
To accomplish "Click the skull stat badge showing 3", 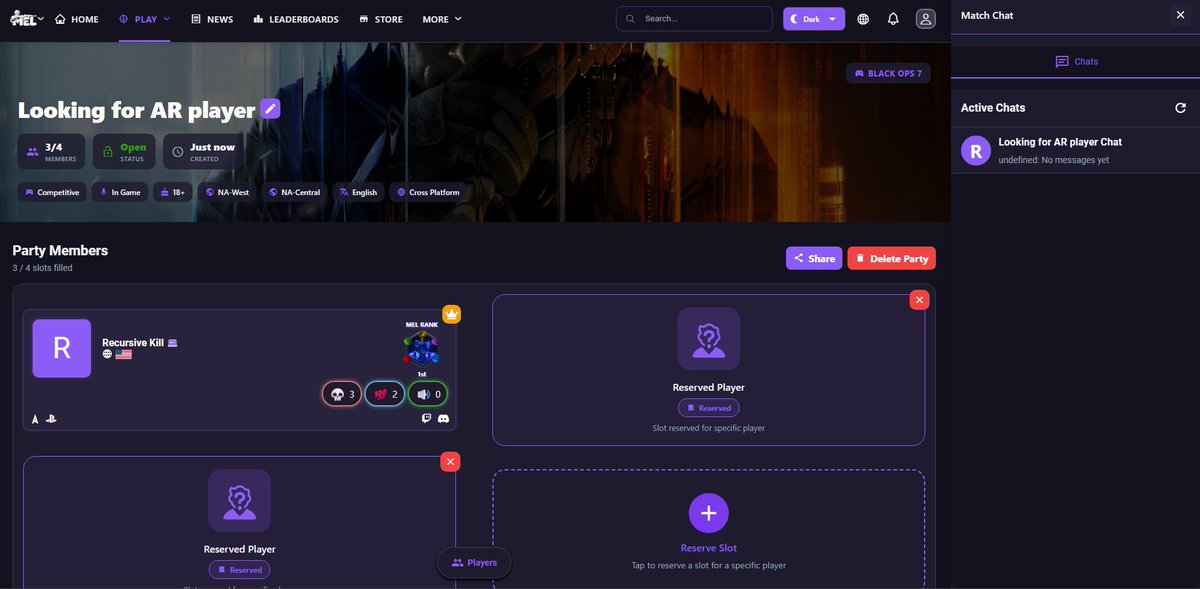I will click(342, 394).
